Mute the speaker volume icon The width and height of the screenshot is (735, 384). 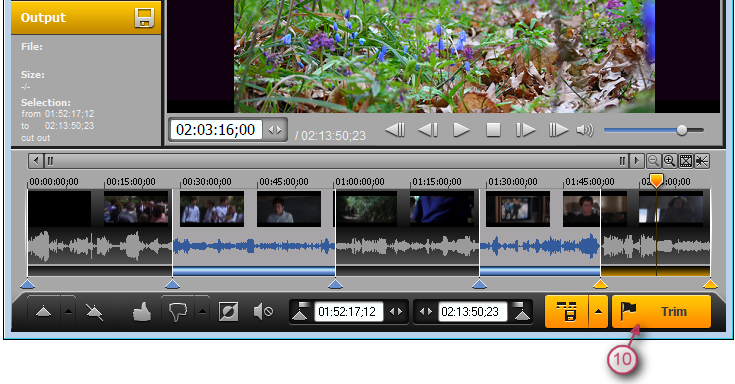coord(585,130)
